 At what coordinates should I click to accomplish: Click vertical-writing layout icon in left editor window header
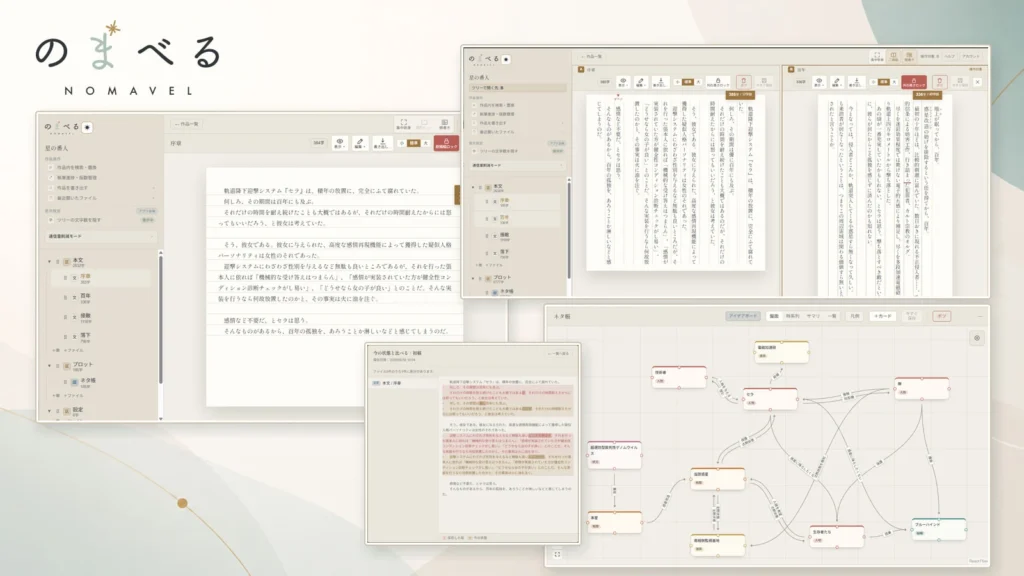tap(445, 123)
